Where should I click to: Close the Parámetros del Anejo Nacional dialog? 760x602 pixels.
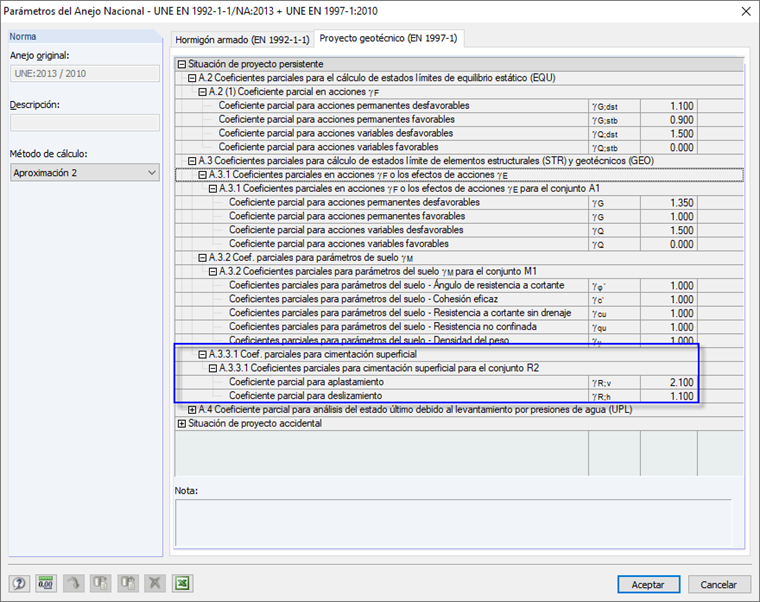pyautogui.click(x=746, y=11)
